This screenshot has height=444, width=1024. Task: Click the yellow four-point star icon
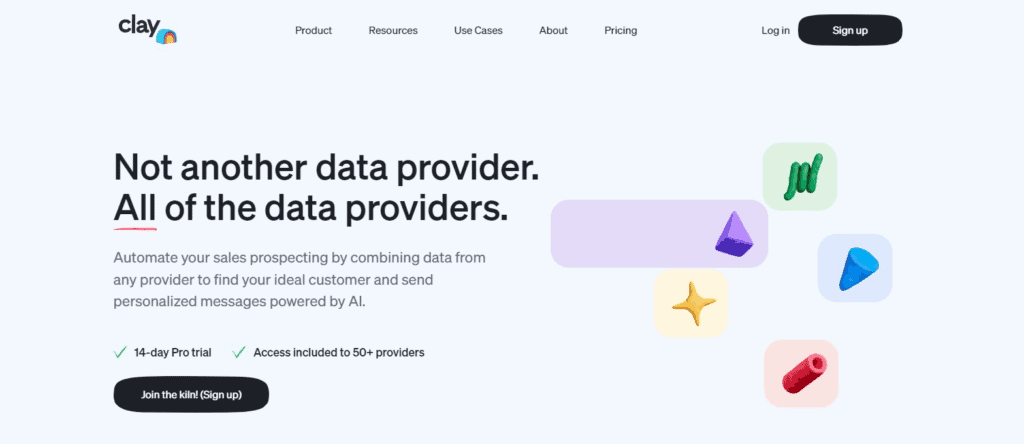point(694,304)
